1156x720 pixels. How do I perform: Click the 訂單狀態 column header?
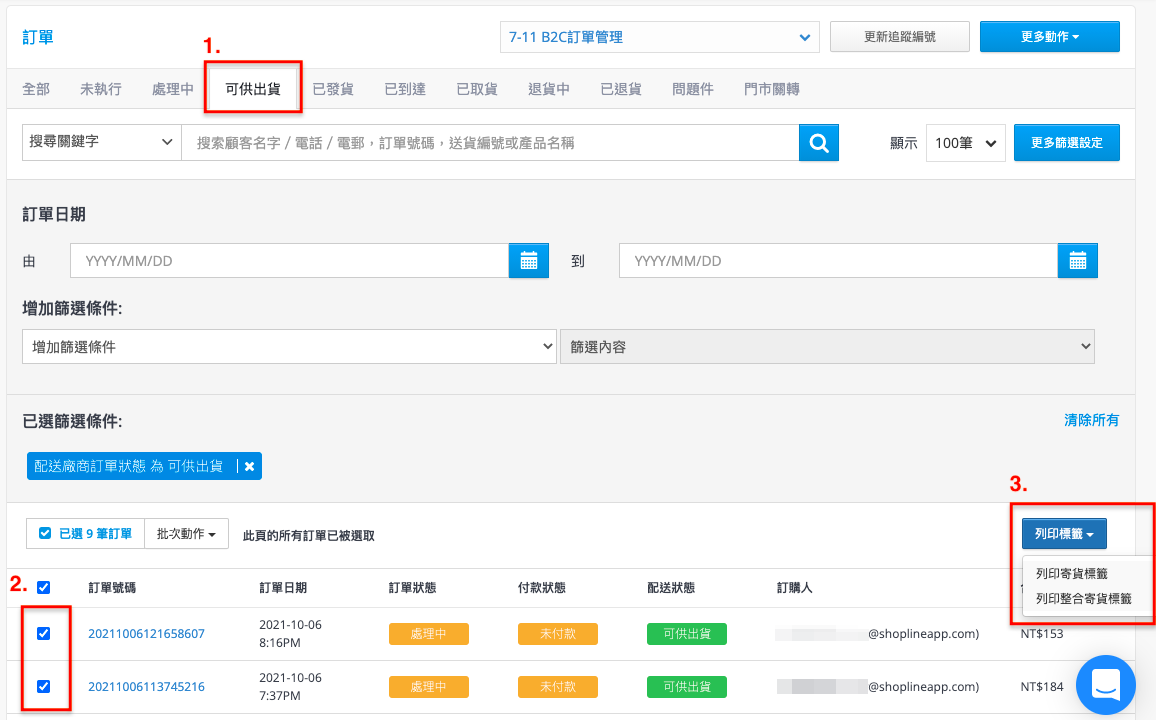[413, 588]
